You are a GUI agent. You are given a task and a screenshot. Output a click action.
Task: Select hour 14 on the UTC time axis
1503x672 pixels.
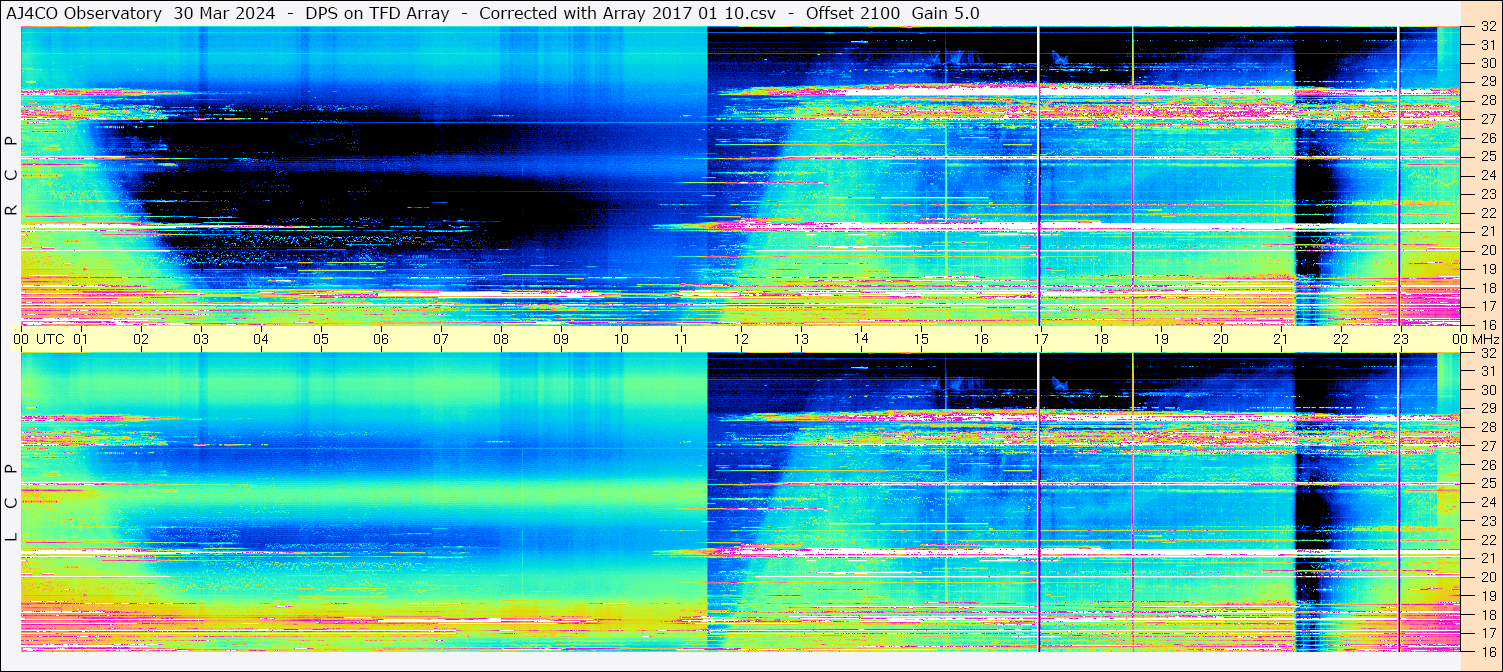[861, 338]
